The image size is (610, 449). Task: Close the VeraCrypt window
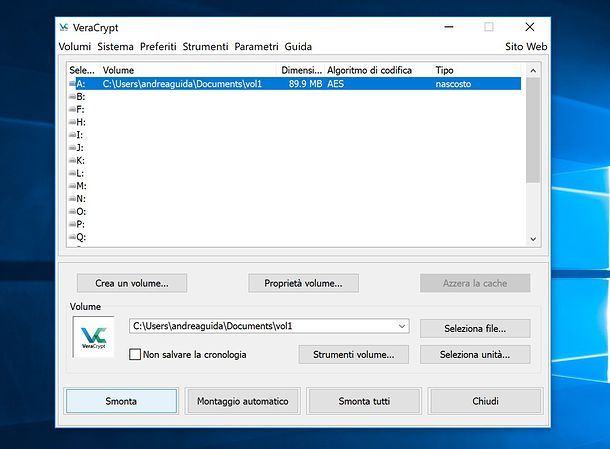tap(529, 27)
